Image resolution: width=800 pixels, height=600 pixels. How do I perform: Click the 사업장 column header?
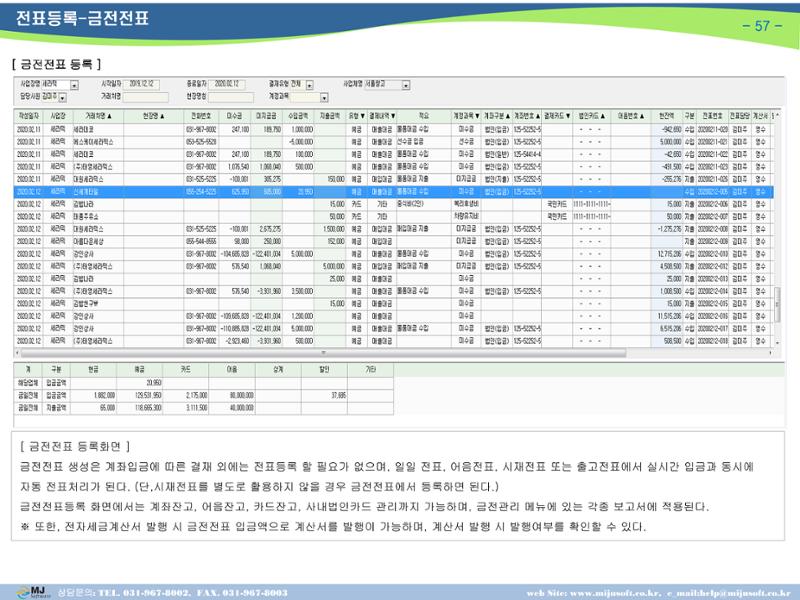click(58, 116)
